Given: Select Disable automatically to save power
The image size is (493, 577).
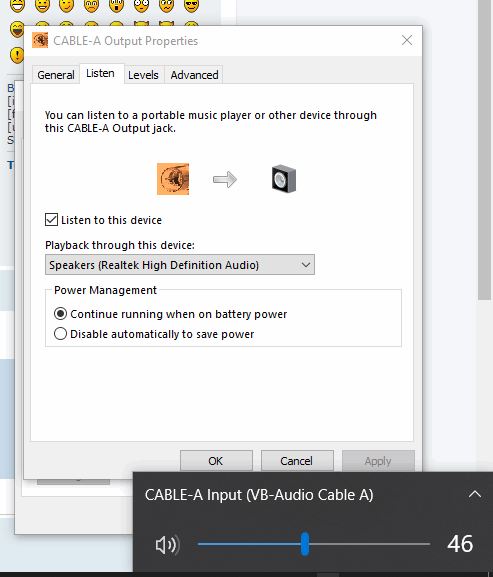Looking at the screenshot, I should click(60, 334).
